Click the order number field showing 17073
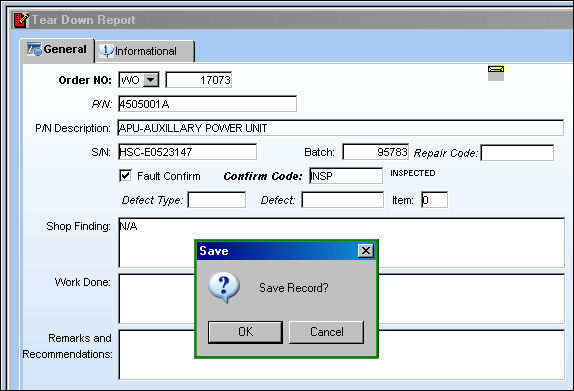The height and width of the screenshot is (391, 574). pyautogui.click(x=199, y=80)
